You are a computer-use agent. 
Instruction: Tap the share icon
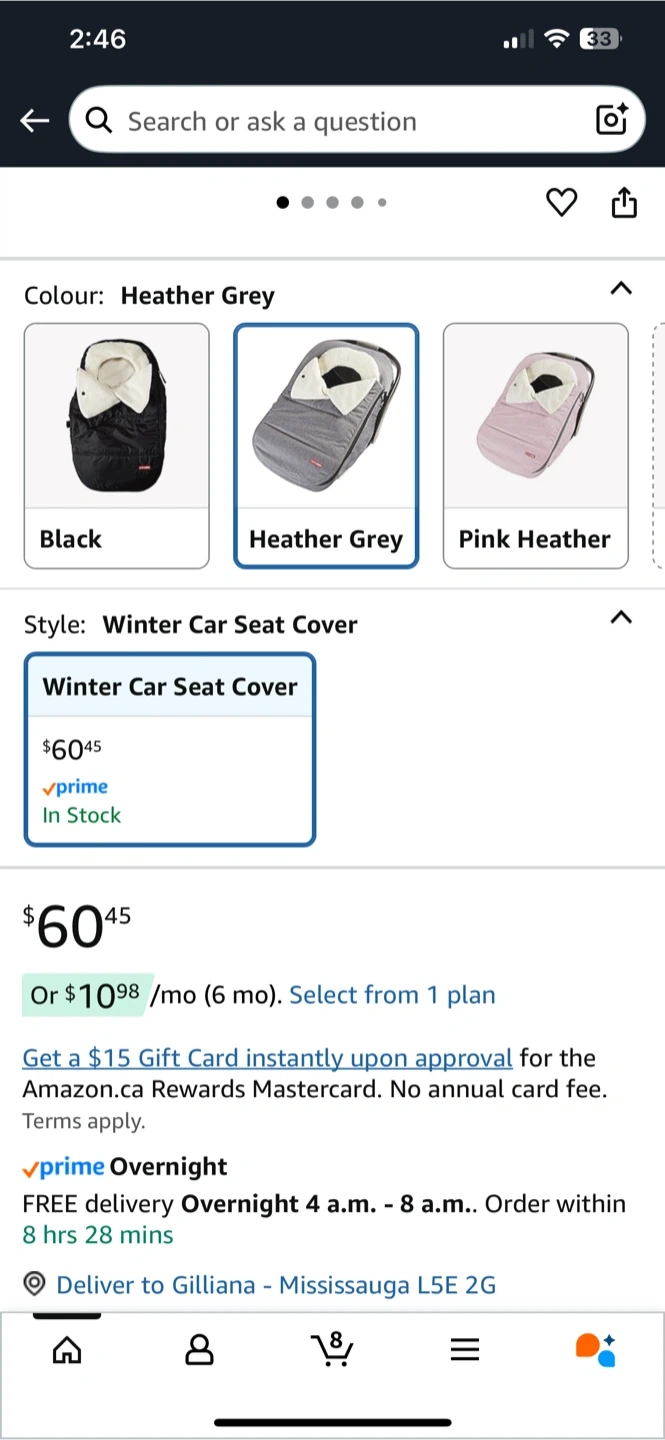tap(623, 203)
